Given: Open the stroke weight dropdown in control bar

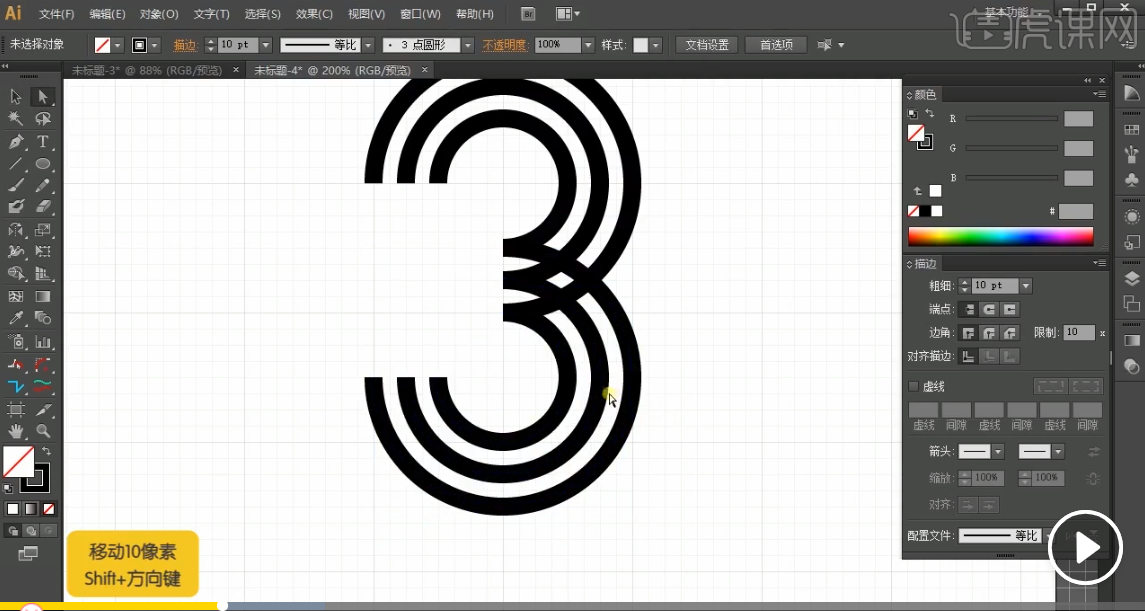Looking at the screenshot, I should [x=265, y=45].
